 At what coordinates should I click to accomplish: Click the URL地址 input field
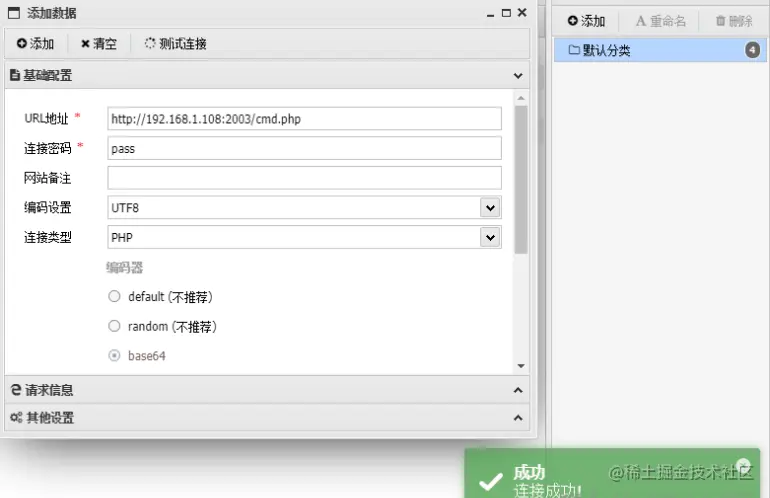(x=304, y=119)
